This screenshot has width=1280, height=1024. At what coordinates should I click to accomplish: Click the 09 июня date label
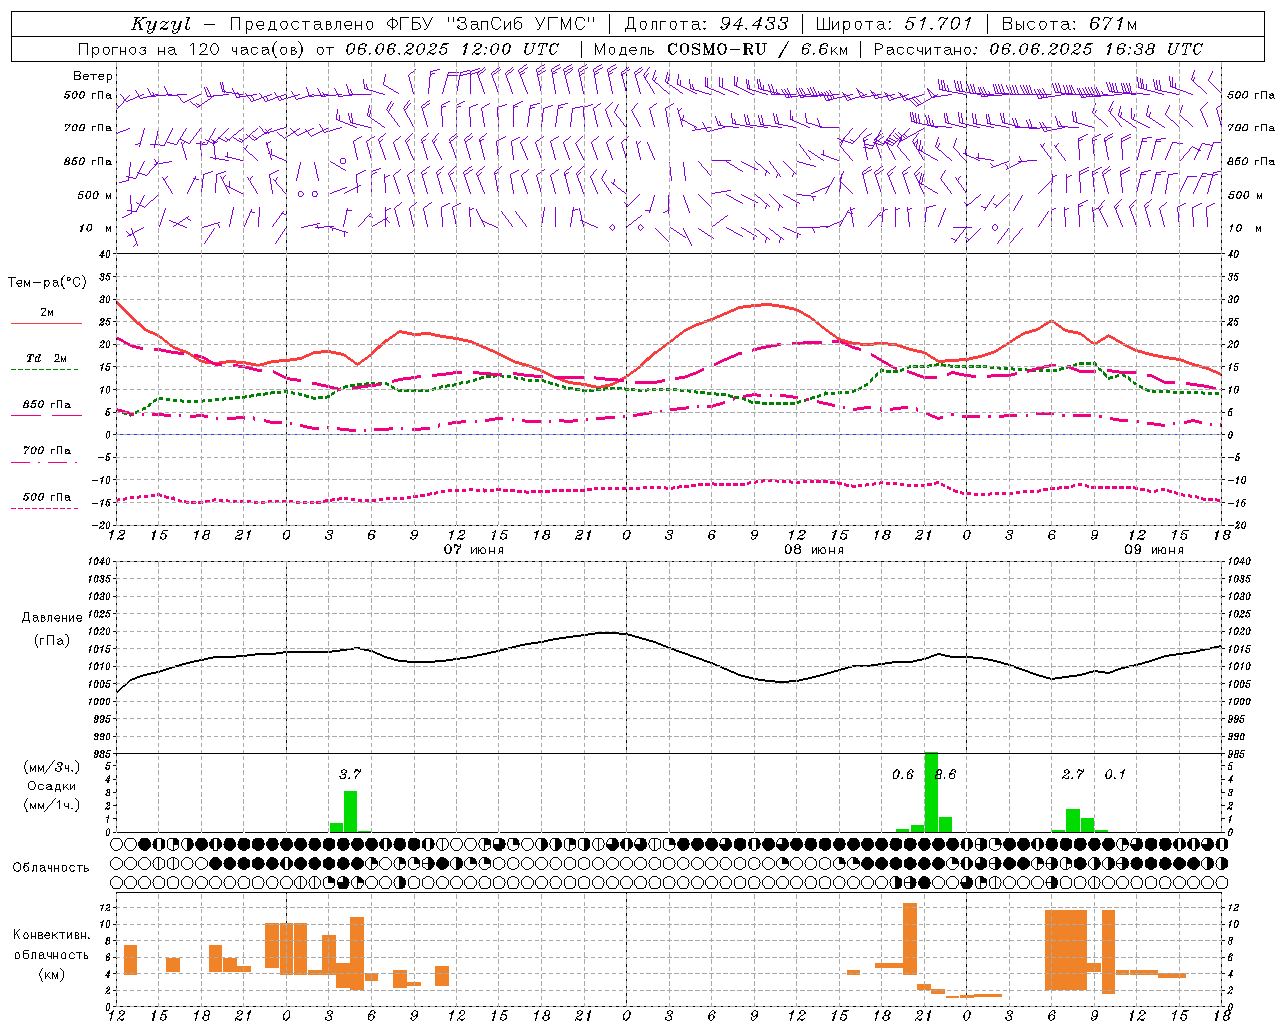point(1154,550)
